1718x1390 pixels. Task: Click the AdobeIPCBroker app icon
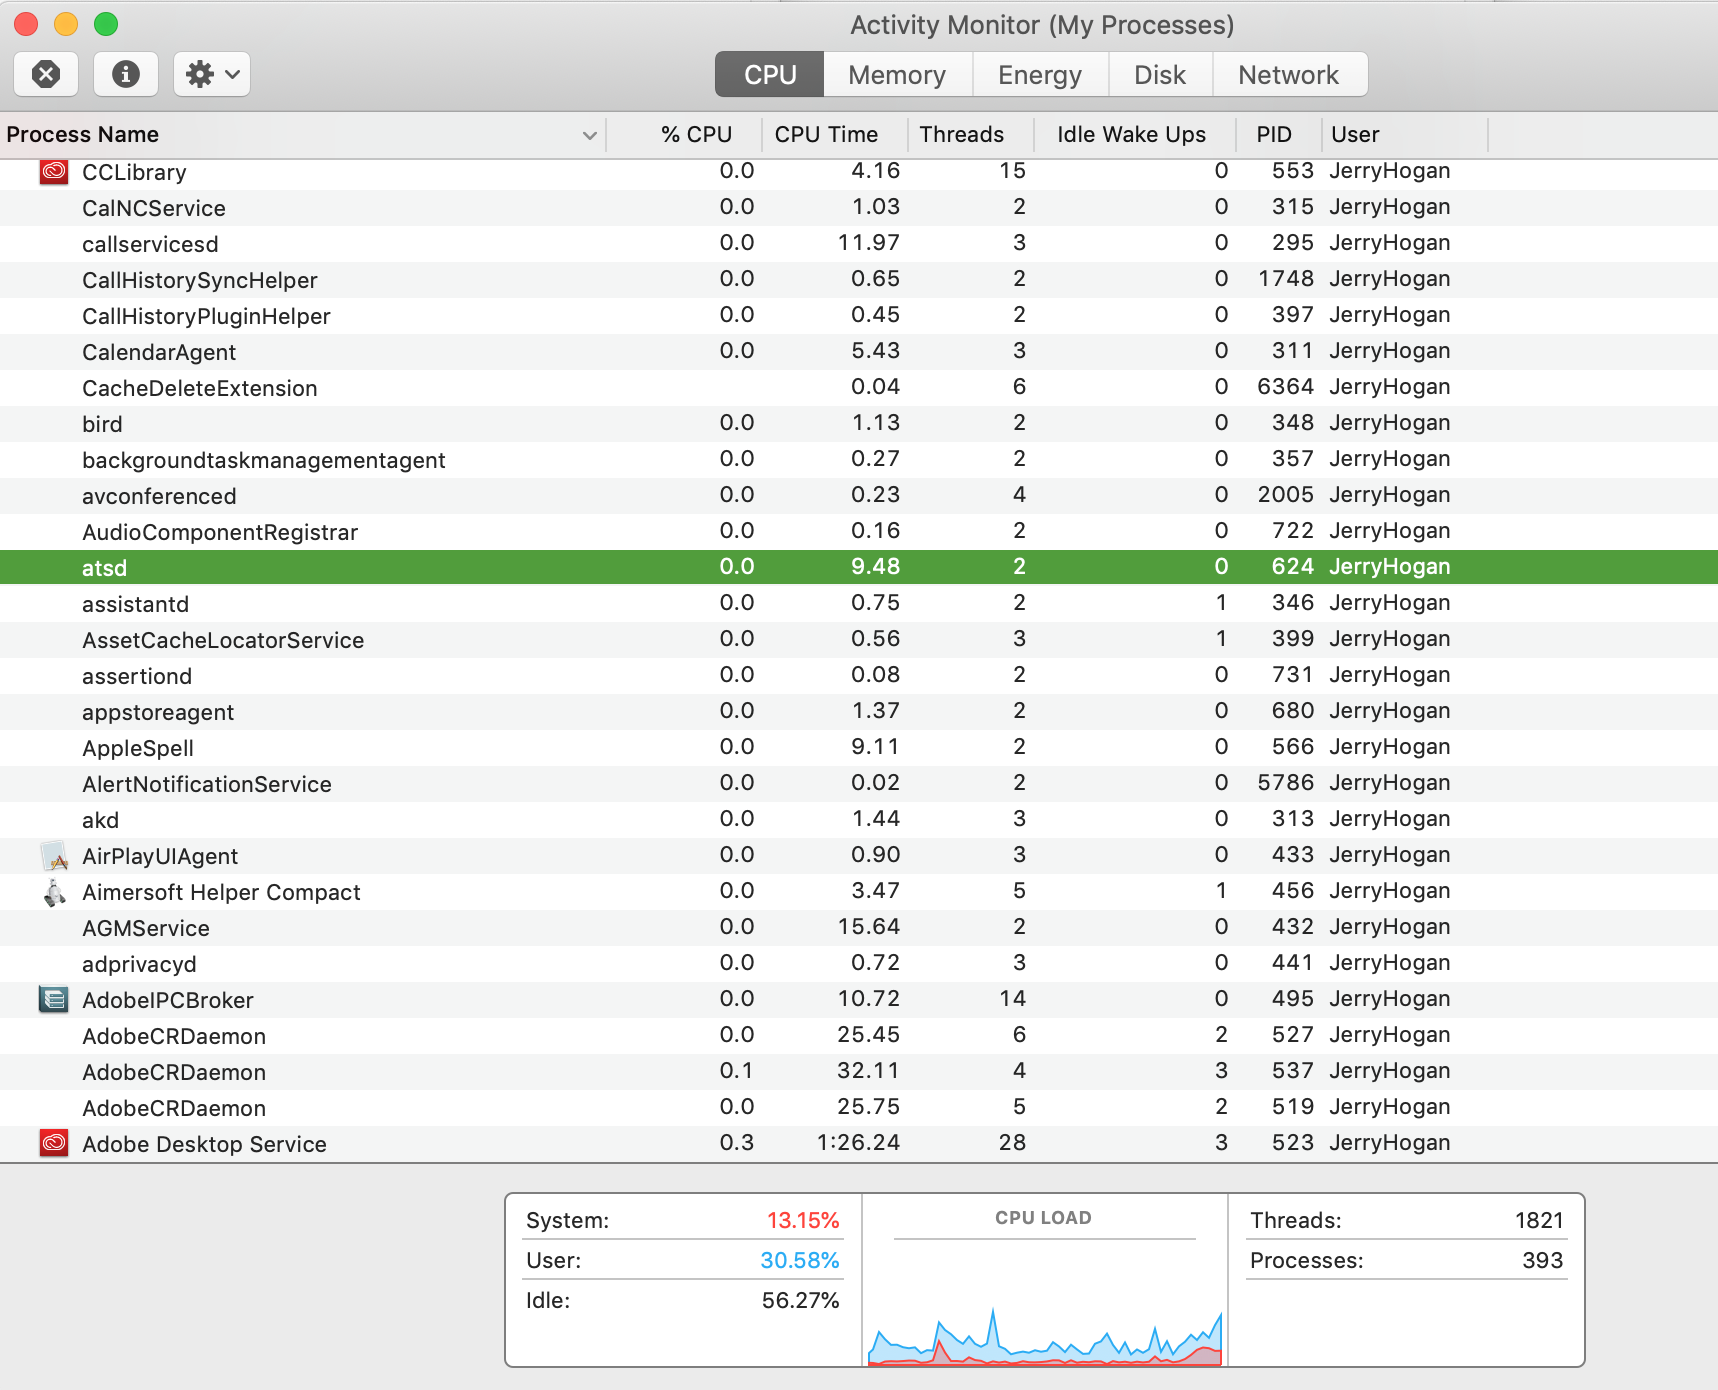pos(54,1000)
